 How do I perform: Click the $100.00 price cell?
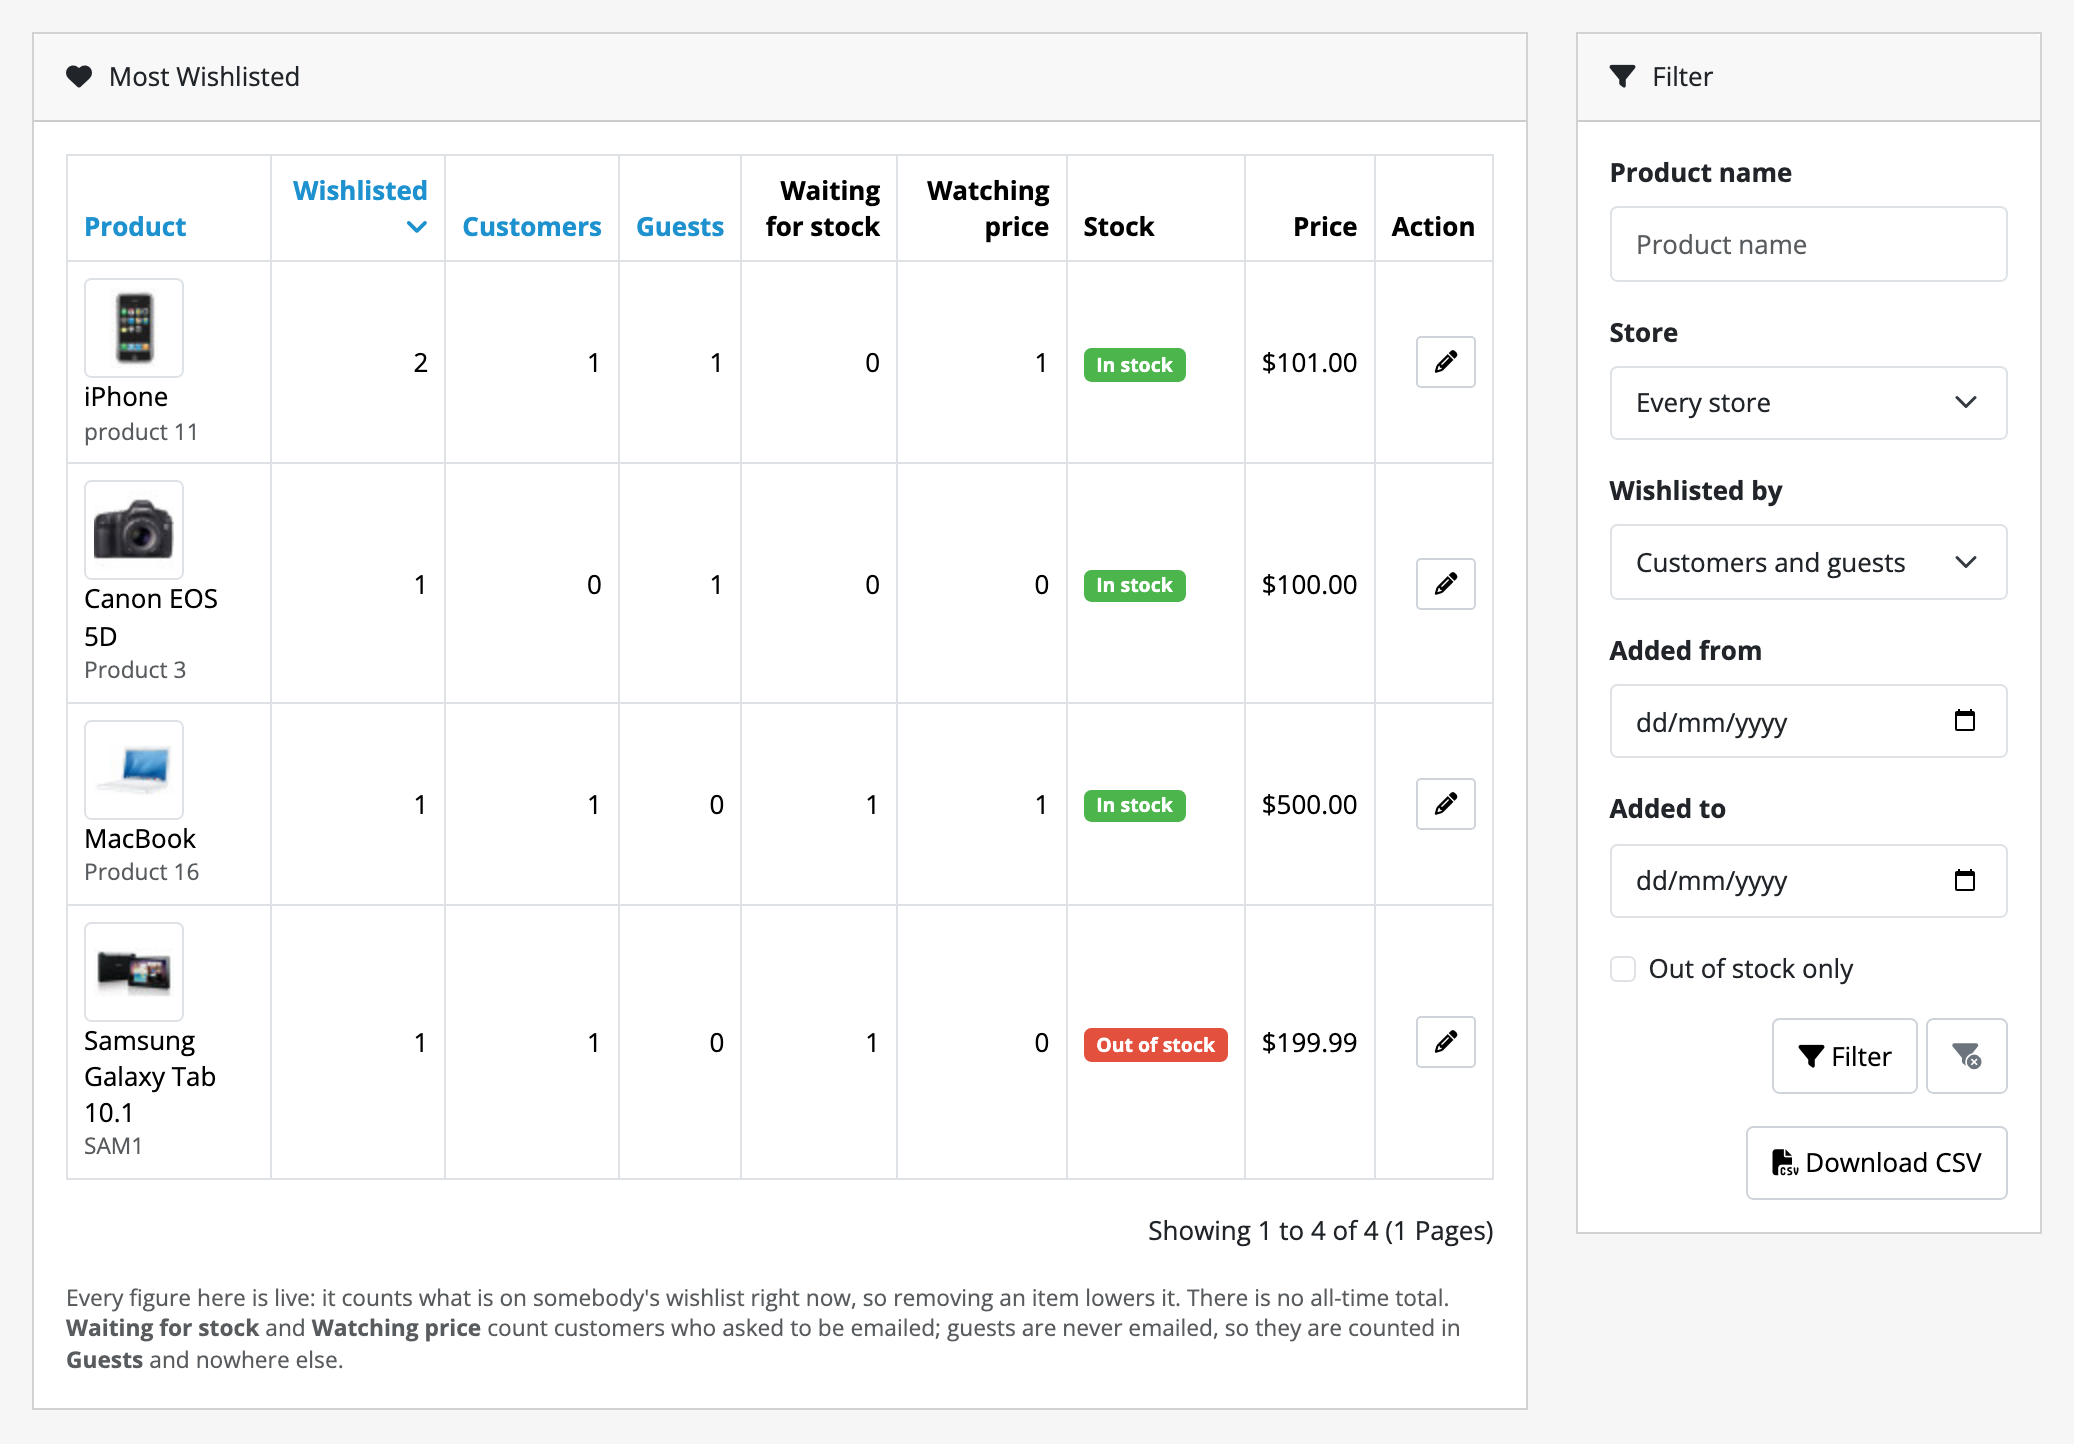point(1309,585)
